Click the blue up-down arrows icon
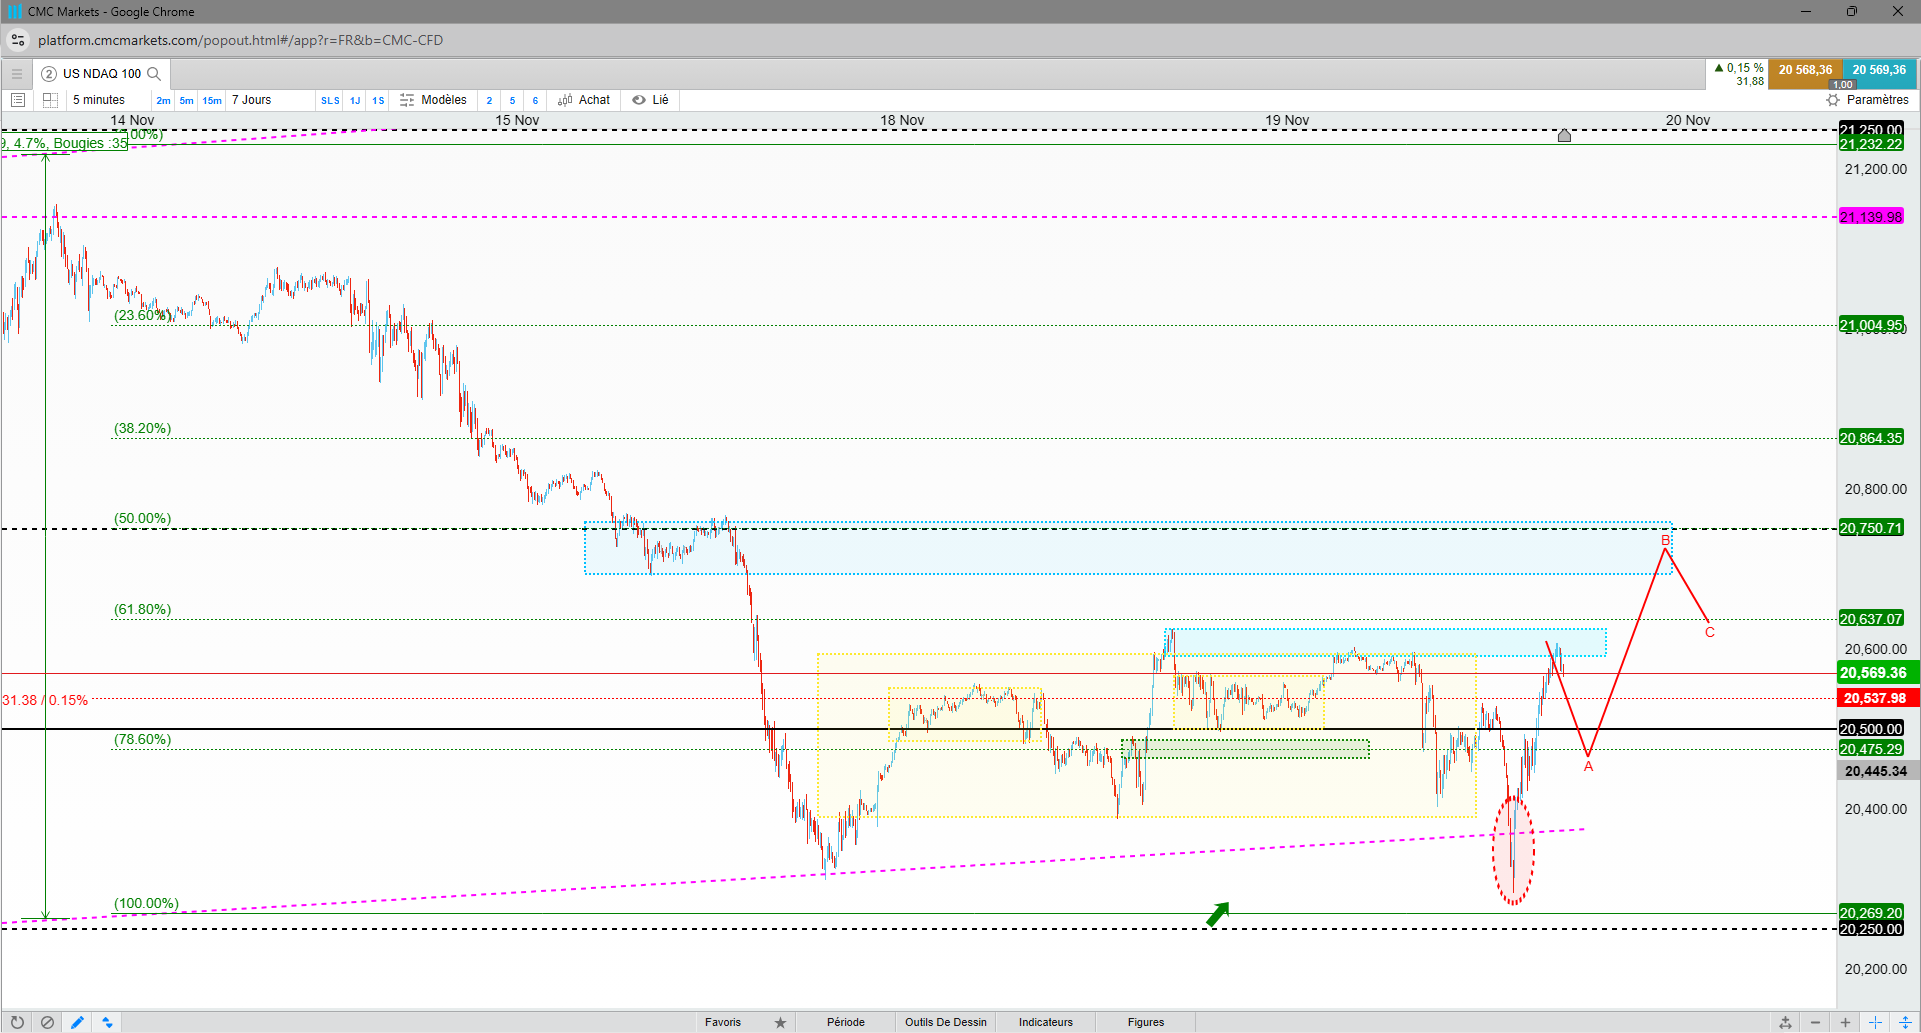 107,1022
